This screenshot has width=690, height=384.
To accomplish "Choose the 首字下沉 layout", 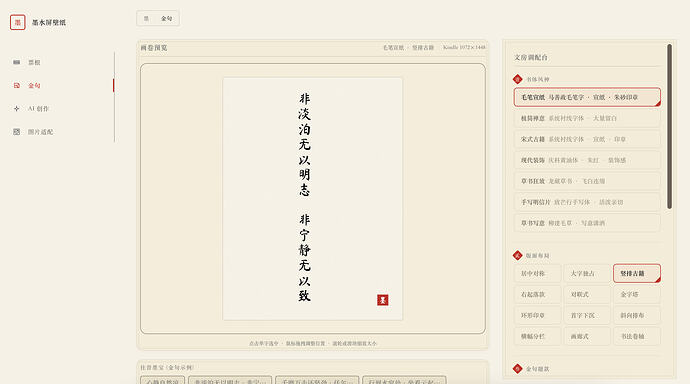I will pyautogui.click(x=587, y=315).
